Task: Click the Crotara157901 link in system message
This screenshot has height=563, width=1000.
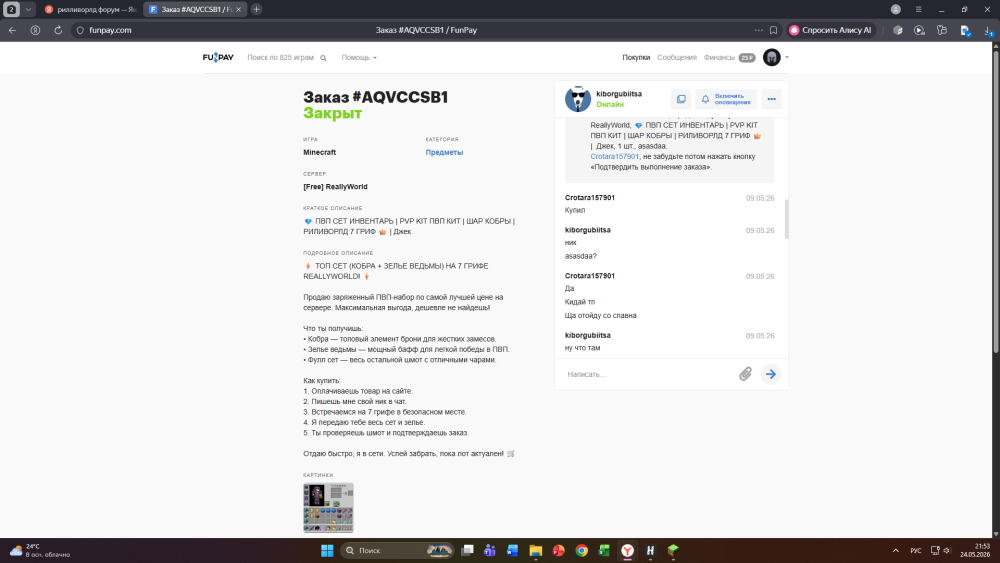Action: 614,156
